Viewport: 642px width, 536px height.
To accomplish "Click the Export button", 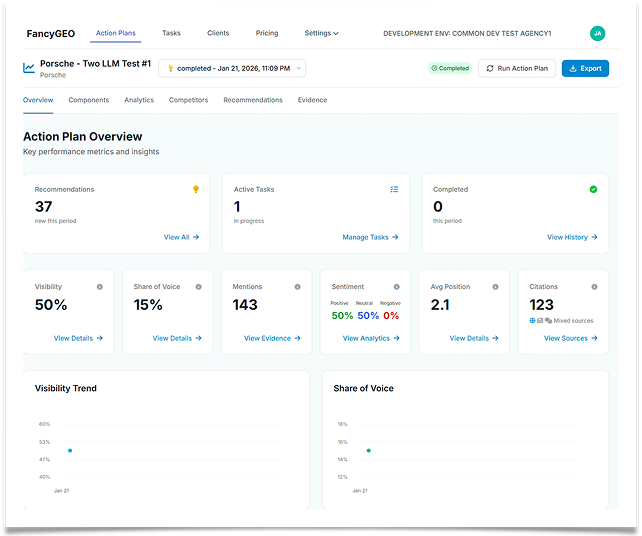I will click(585, 68).
